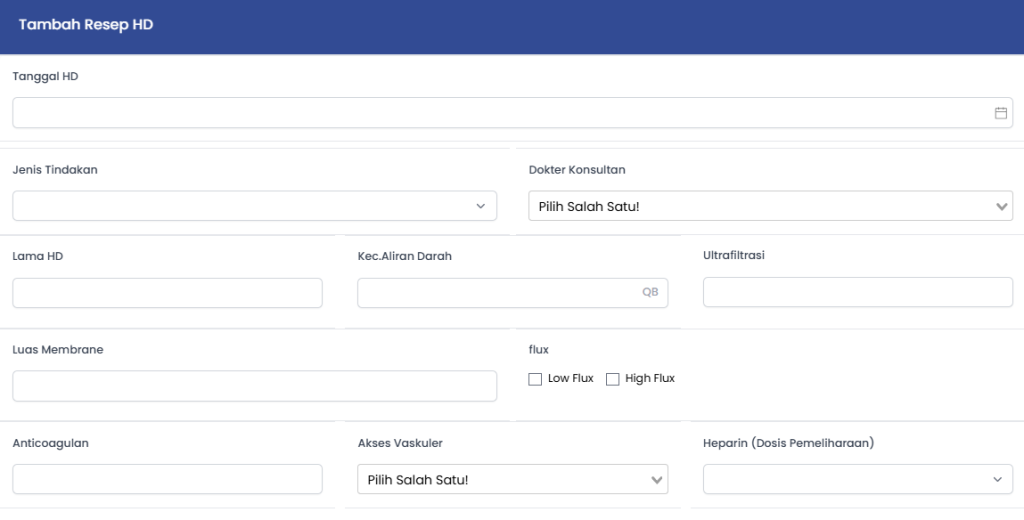Click the Tambah Resep HD header title
Viewport: 1024px width, 520px height.
point(86,25)
